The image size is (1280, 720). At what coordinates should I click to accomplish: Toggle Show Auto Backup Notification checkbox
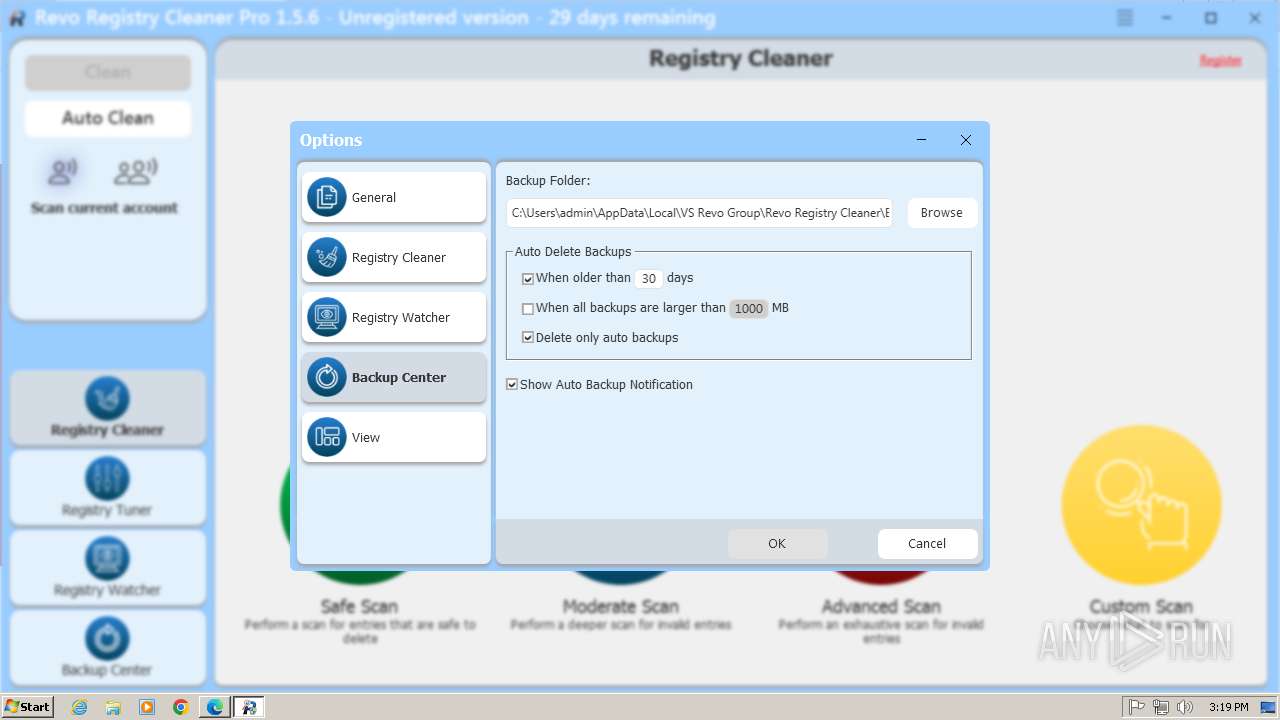512,384
